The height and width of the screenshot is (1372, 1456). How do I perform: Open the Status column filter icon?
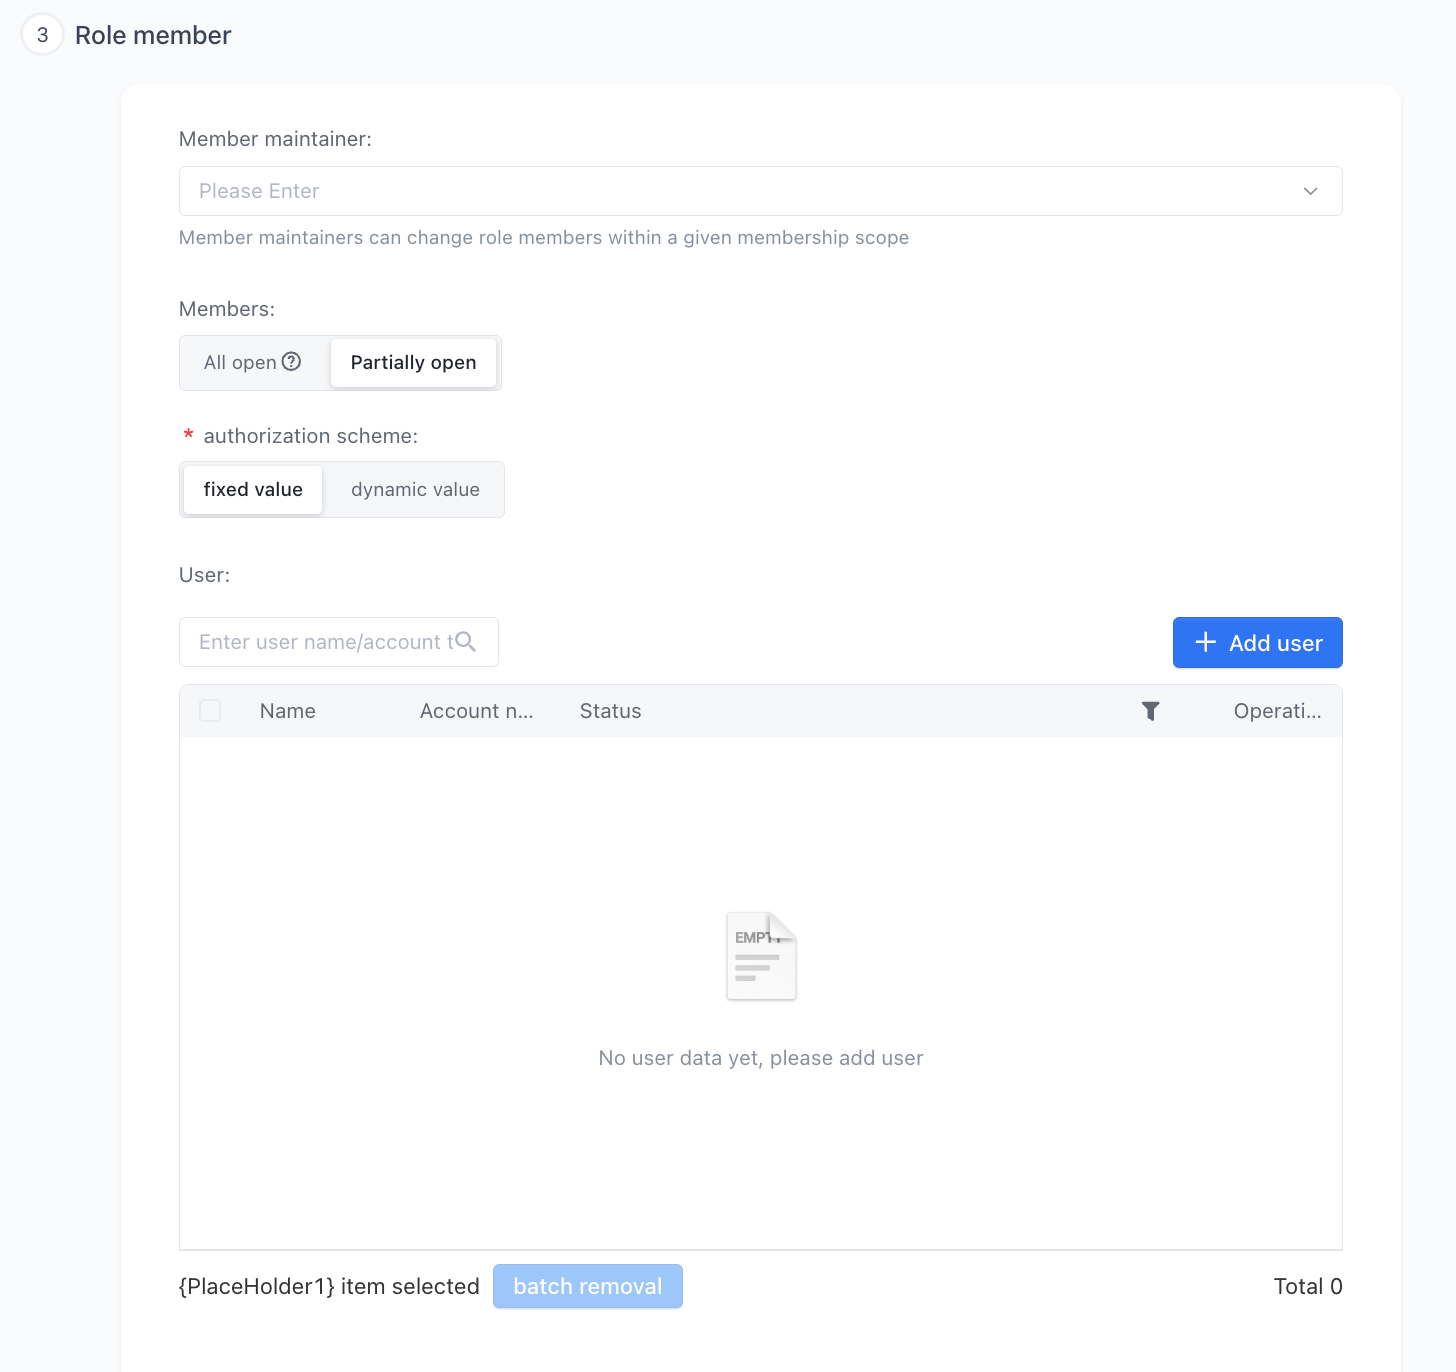point(1150,711)
